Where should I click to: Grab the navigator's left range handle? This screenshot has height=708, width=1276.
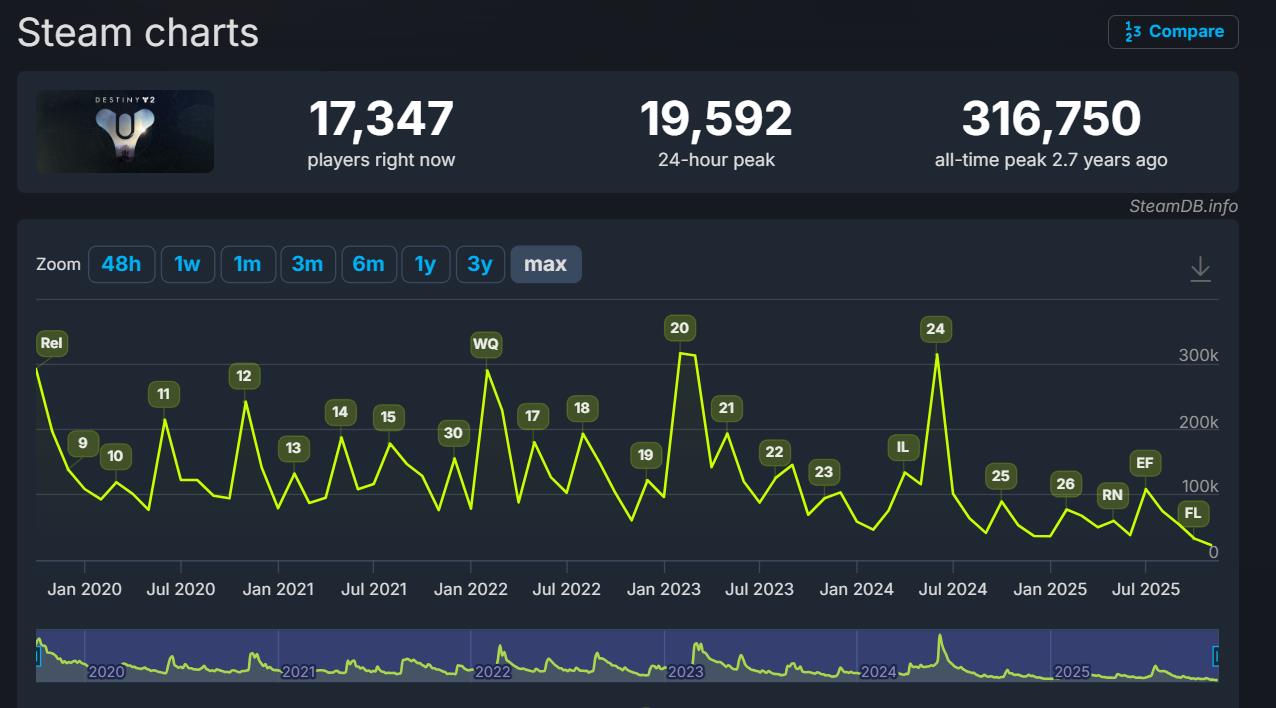[38, 656]
